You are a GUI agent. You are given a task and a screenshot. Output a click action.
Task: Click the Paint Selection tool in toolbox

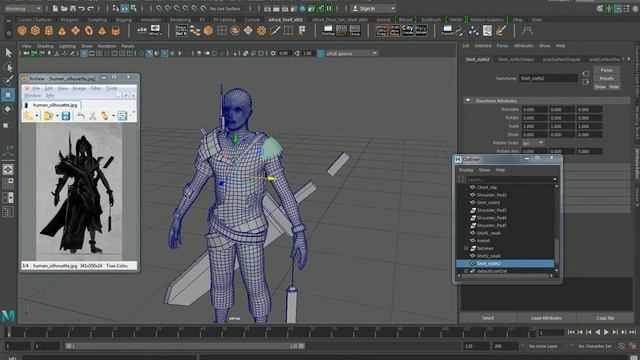(8, 80)
